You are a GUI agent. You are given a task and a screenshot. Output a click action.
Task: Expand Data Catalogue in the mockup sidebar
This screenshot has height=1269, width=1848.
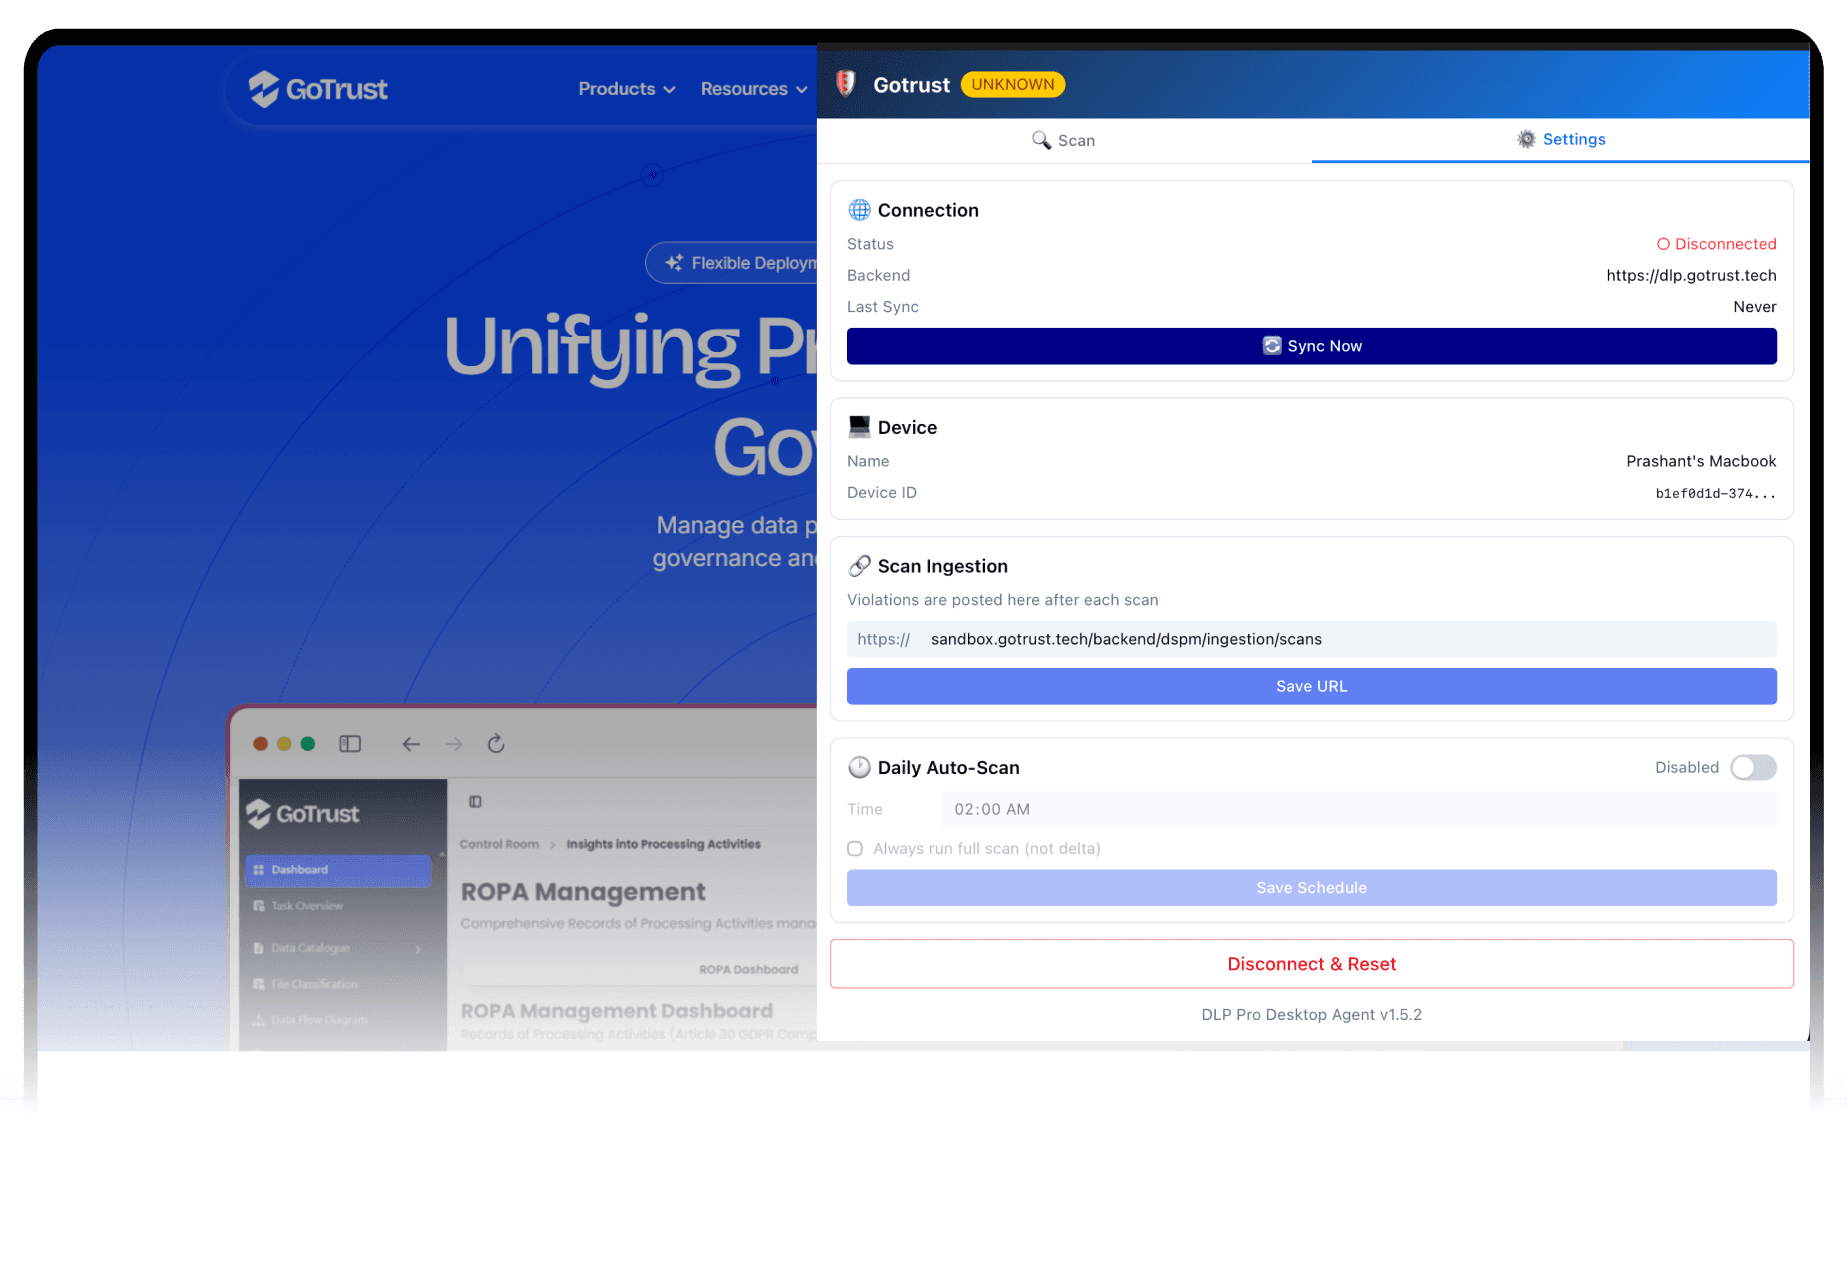[x=338, y=948]
